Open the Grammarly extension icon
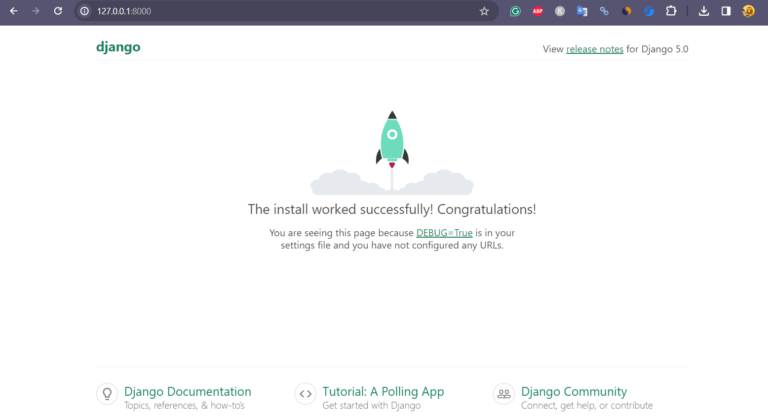 [515, 11]
